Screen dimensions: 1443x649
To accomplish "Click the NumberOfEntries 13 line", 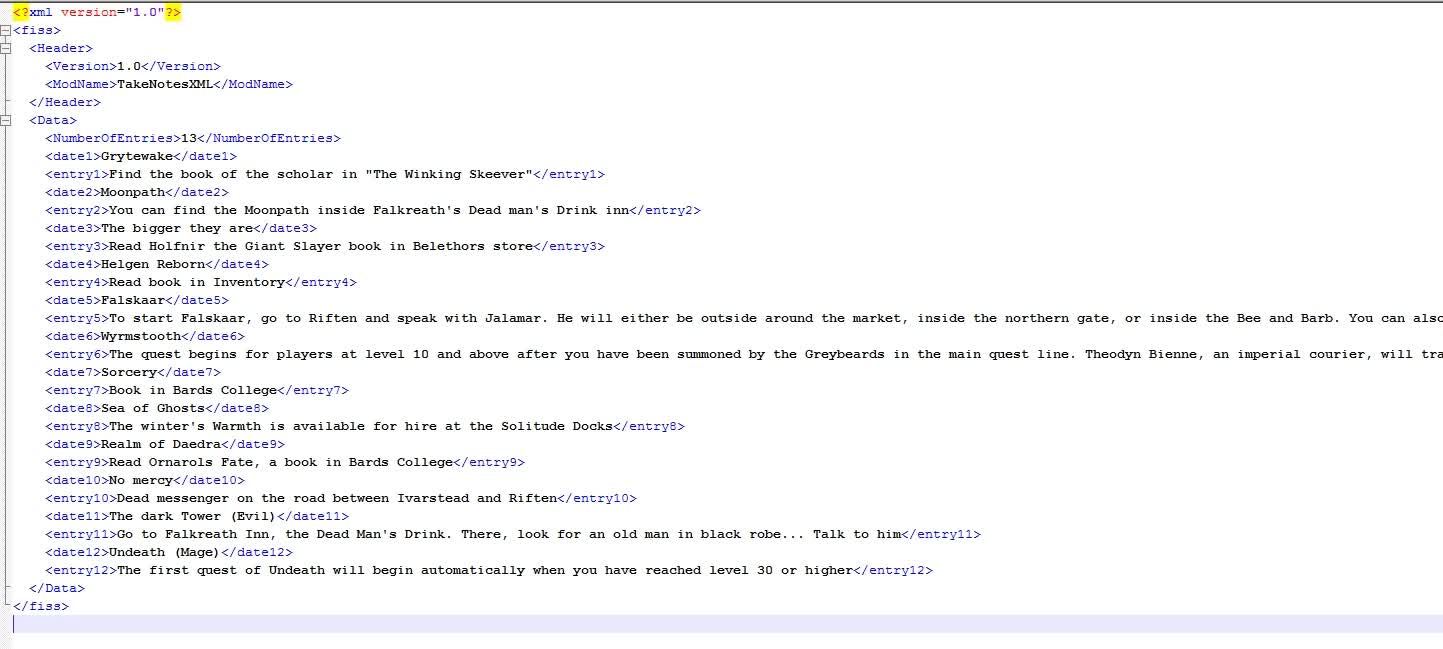I will coord(193,138).
